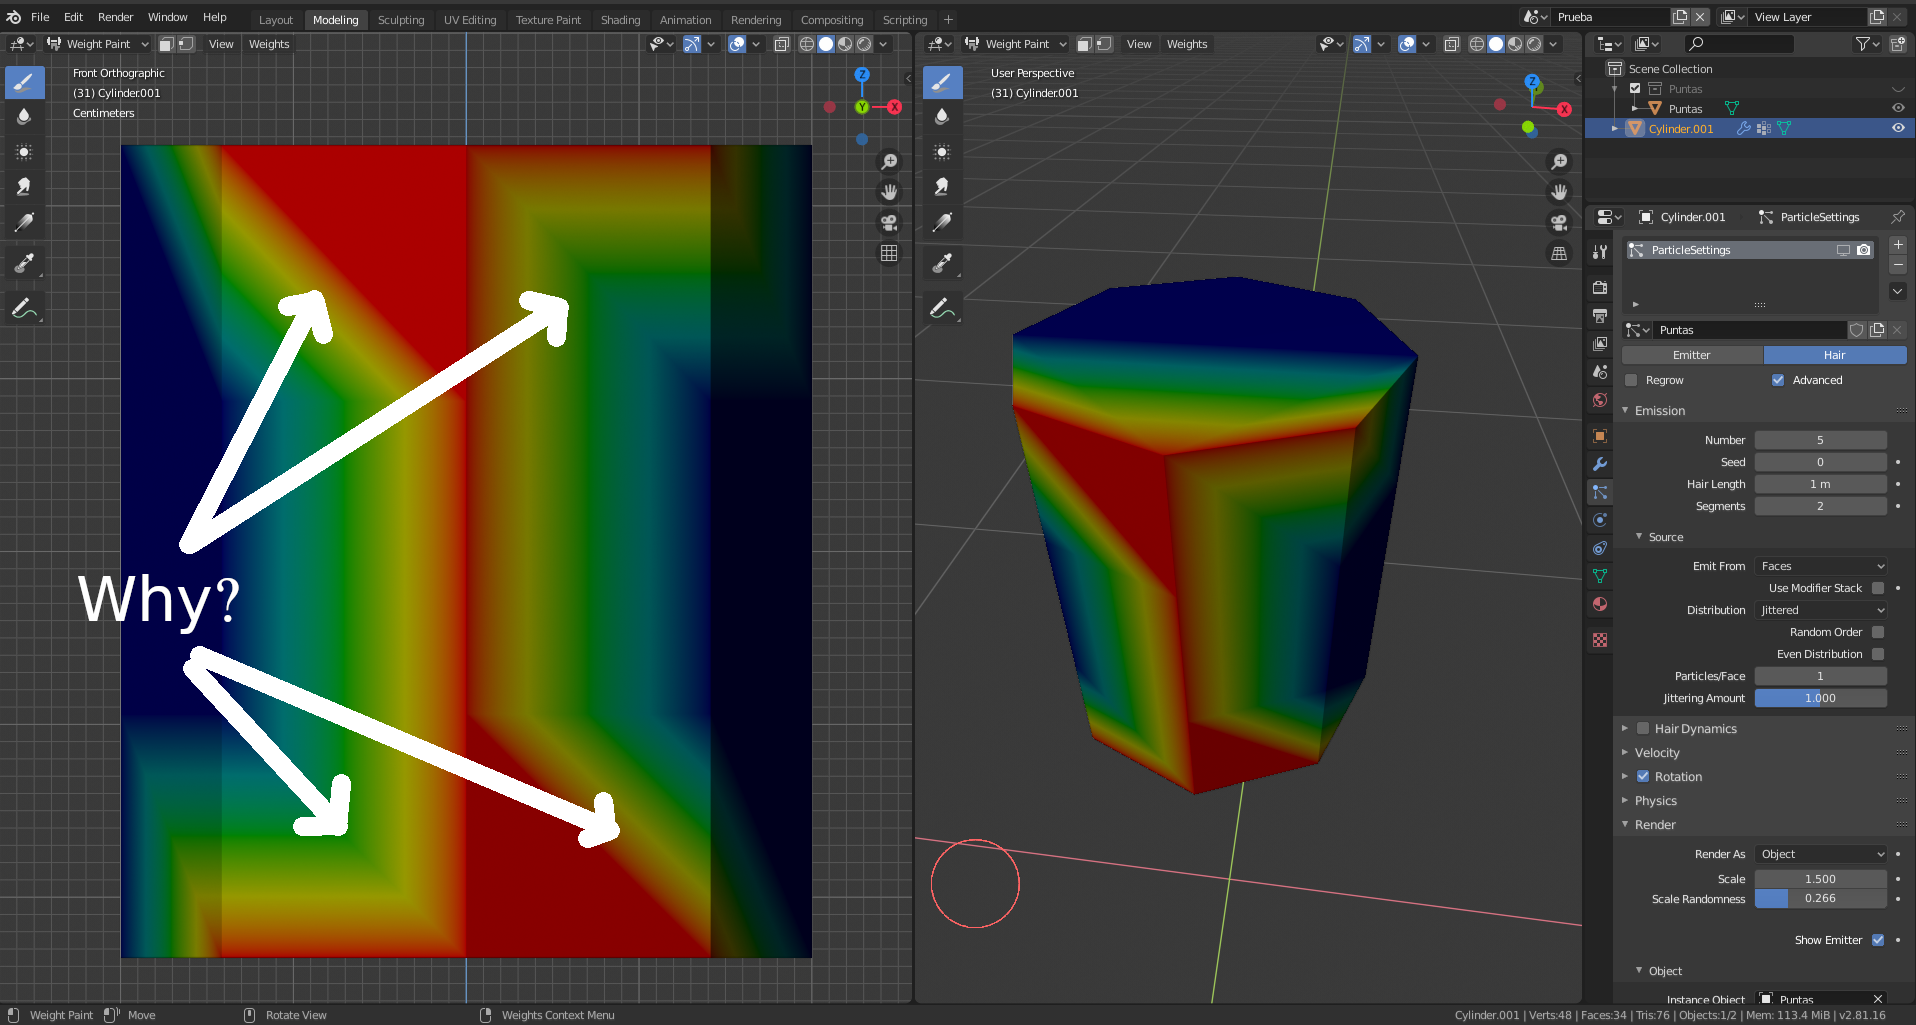This screenshot has height=1025, width=1916.
Task: Uncheck the Show Emitter checkbox
Action: [1878, 940]
